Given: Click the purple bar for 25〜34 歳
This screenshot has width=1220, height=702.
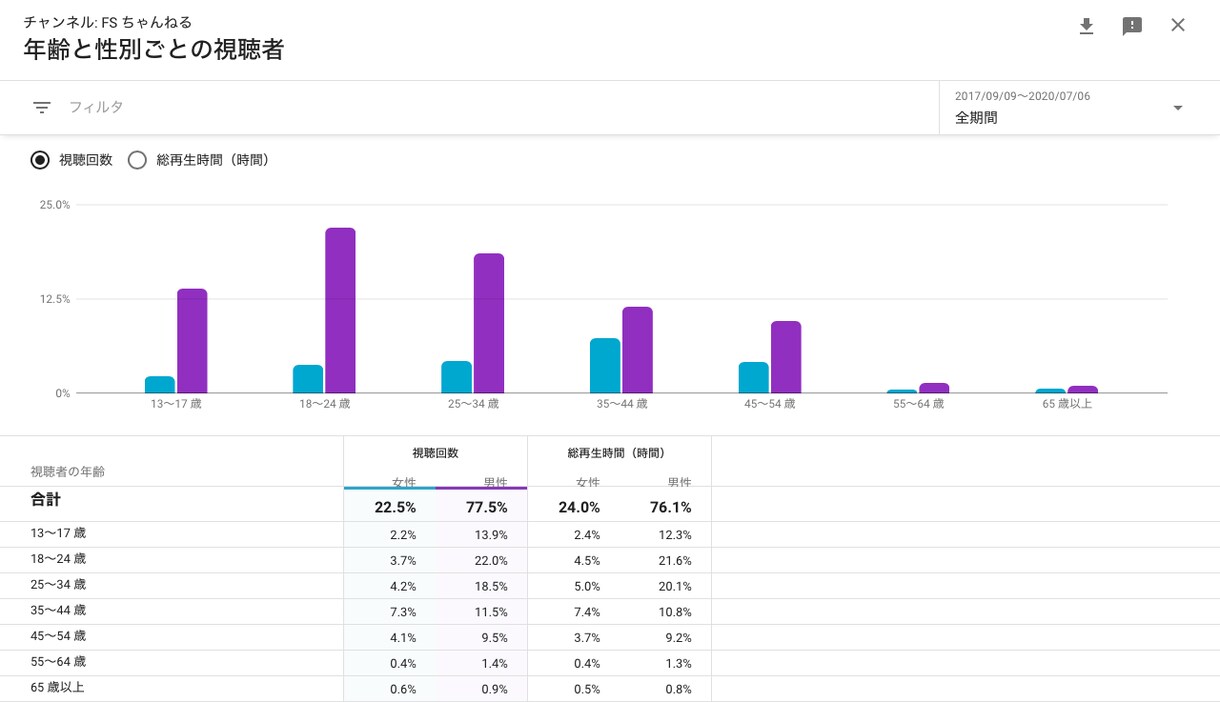Looking at the screenshot, I should [489, 323].
